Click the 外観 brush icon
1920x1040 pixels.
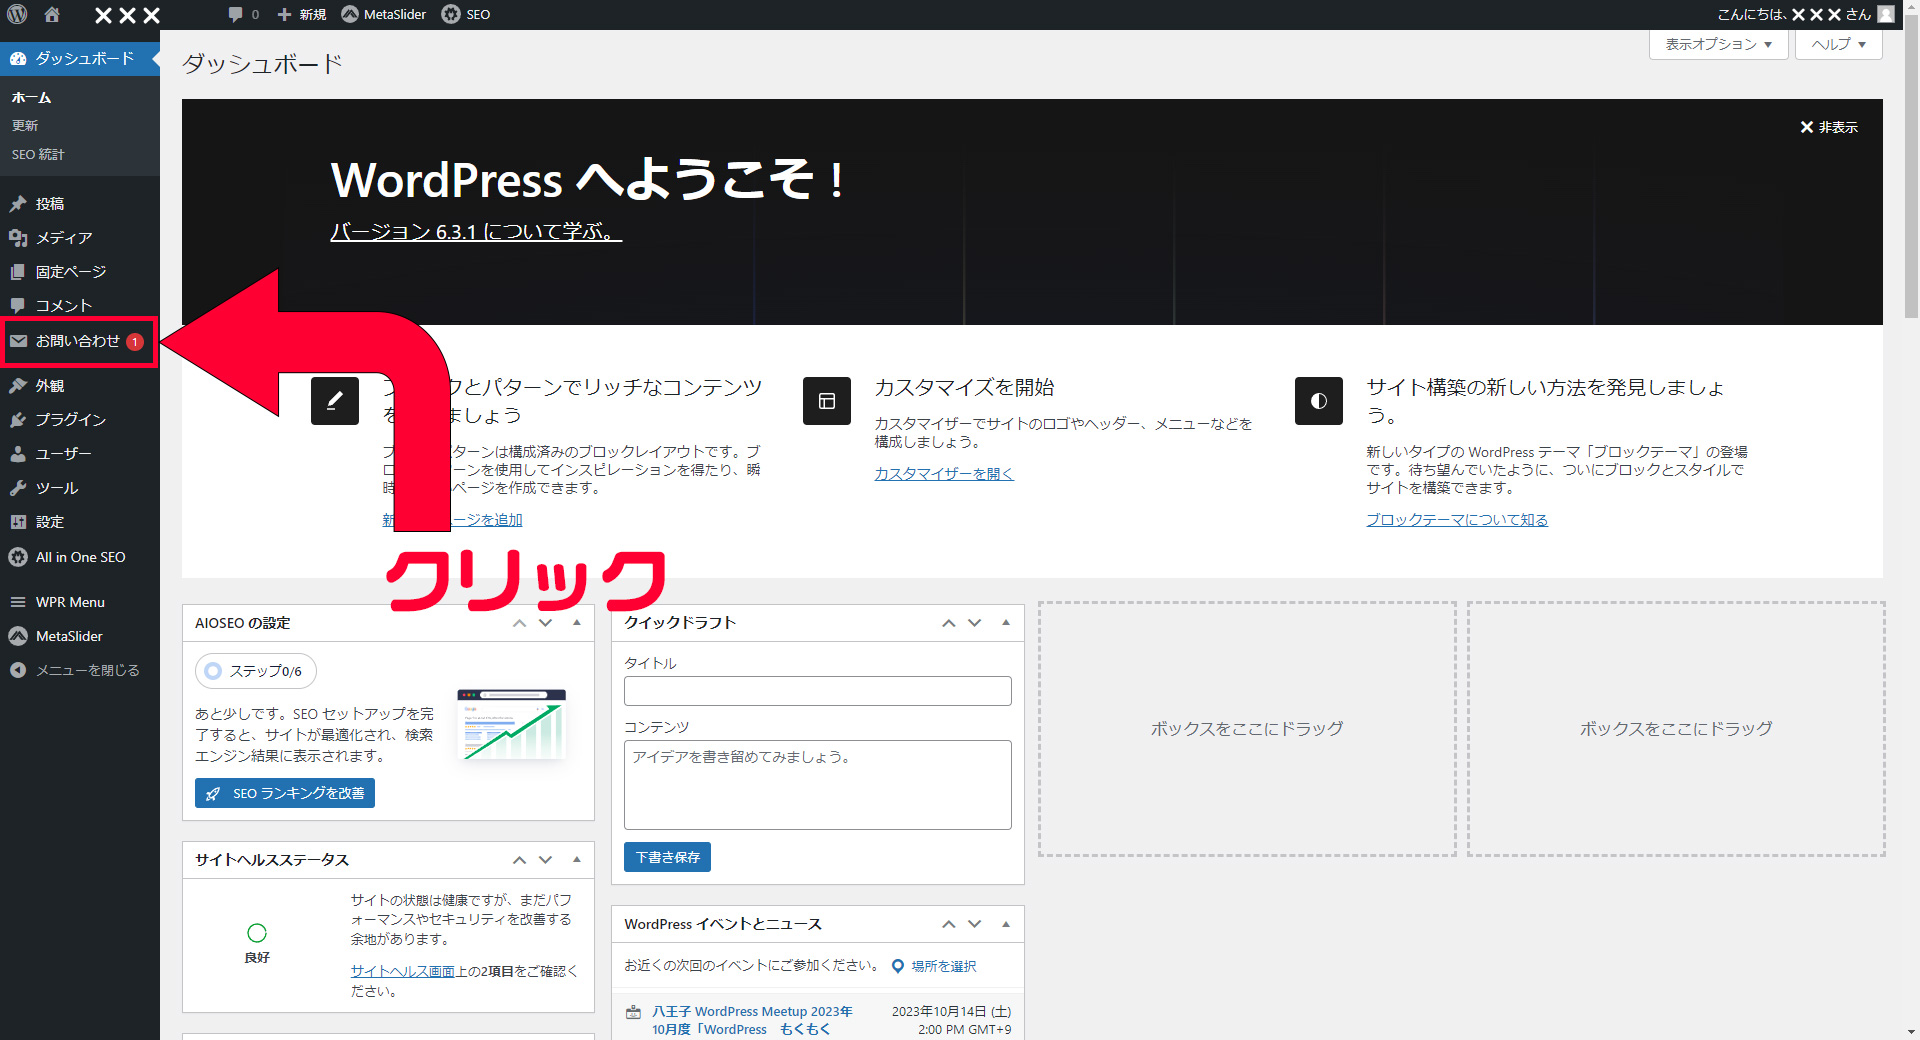pos(18,386)
